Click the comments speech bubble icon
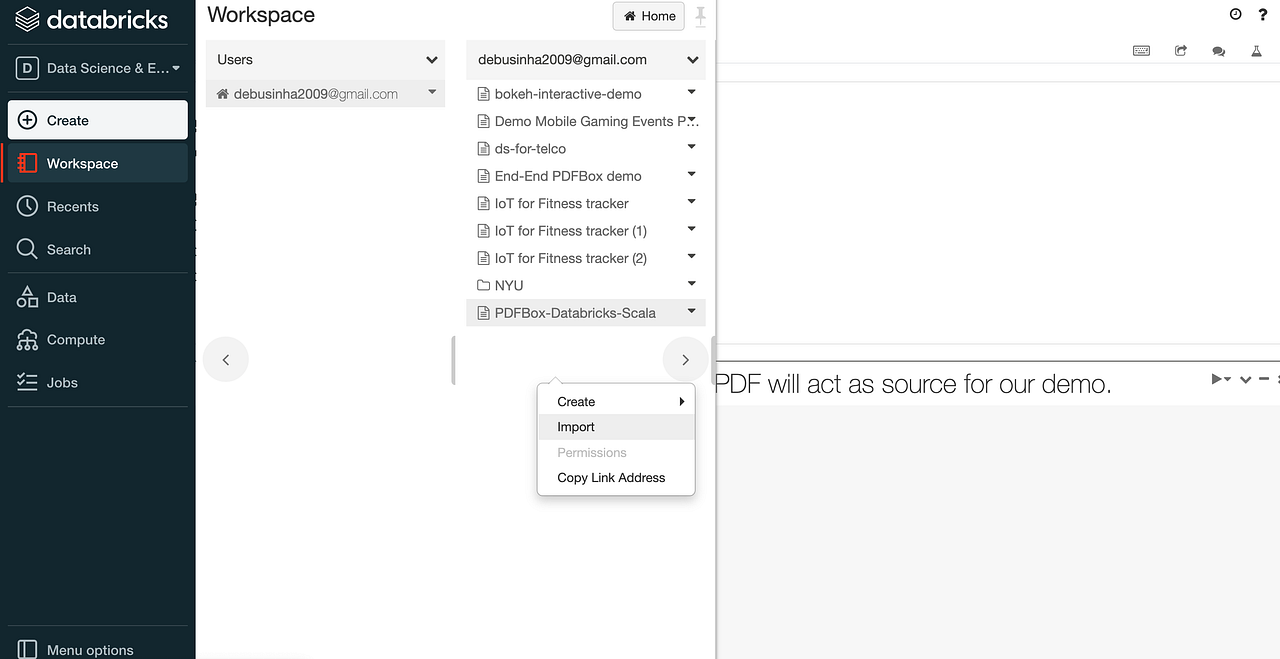Screen dimensions: 1280x659 click(1218, 51)
